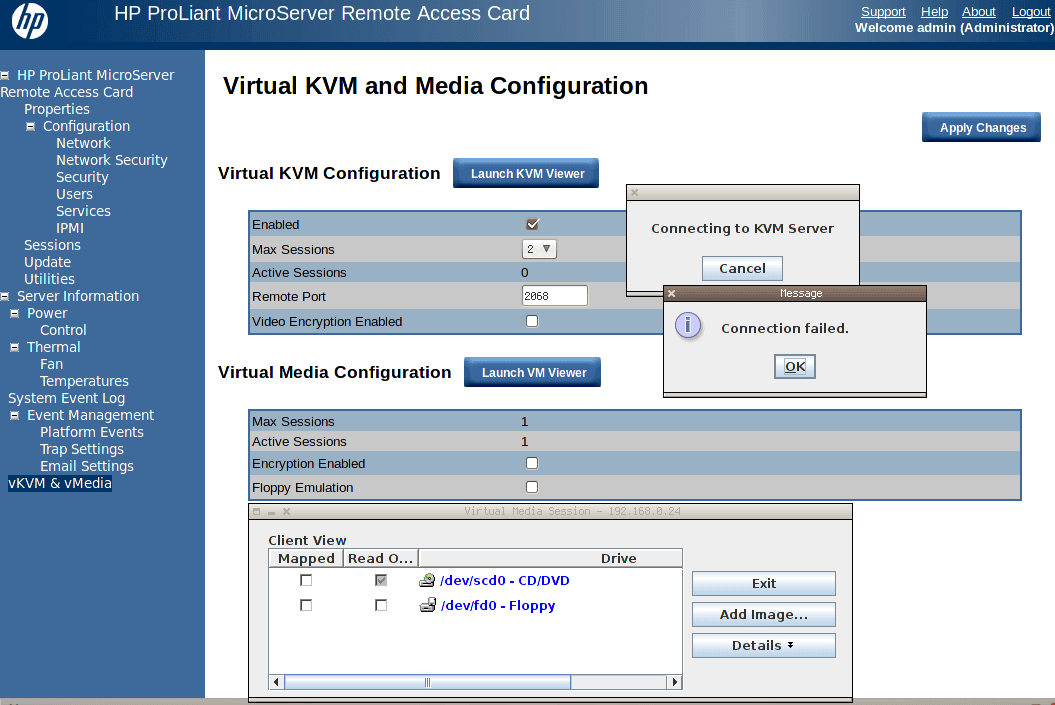Click the Drive column header
Viewport: 1055px width, 705px height.
click(x=550, y=558)
